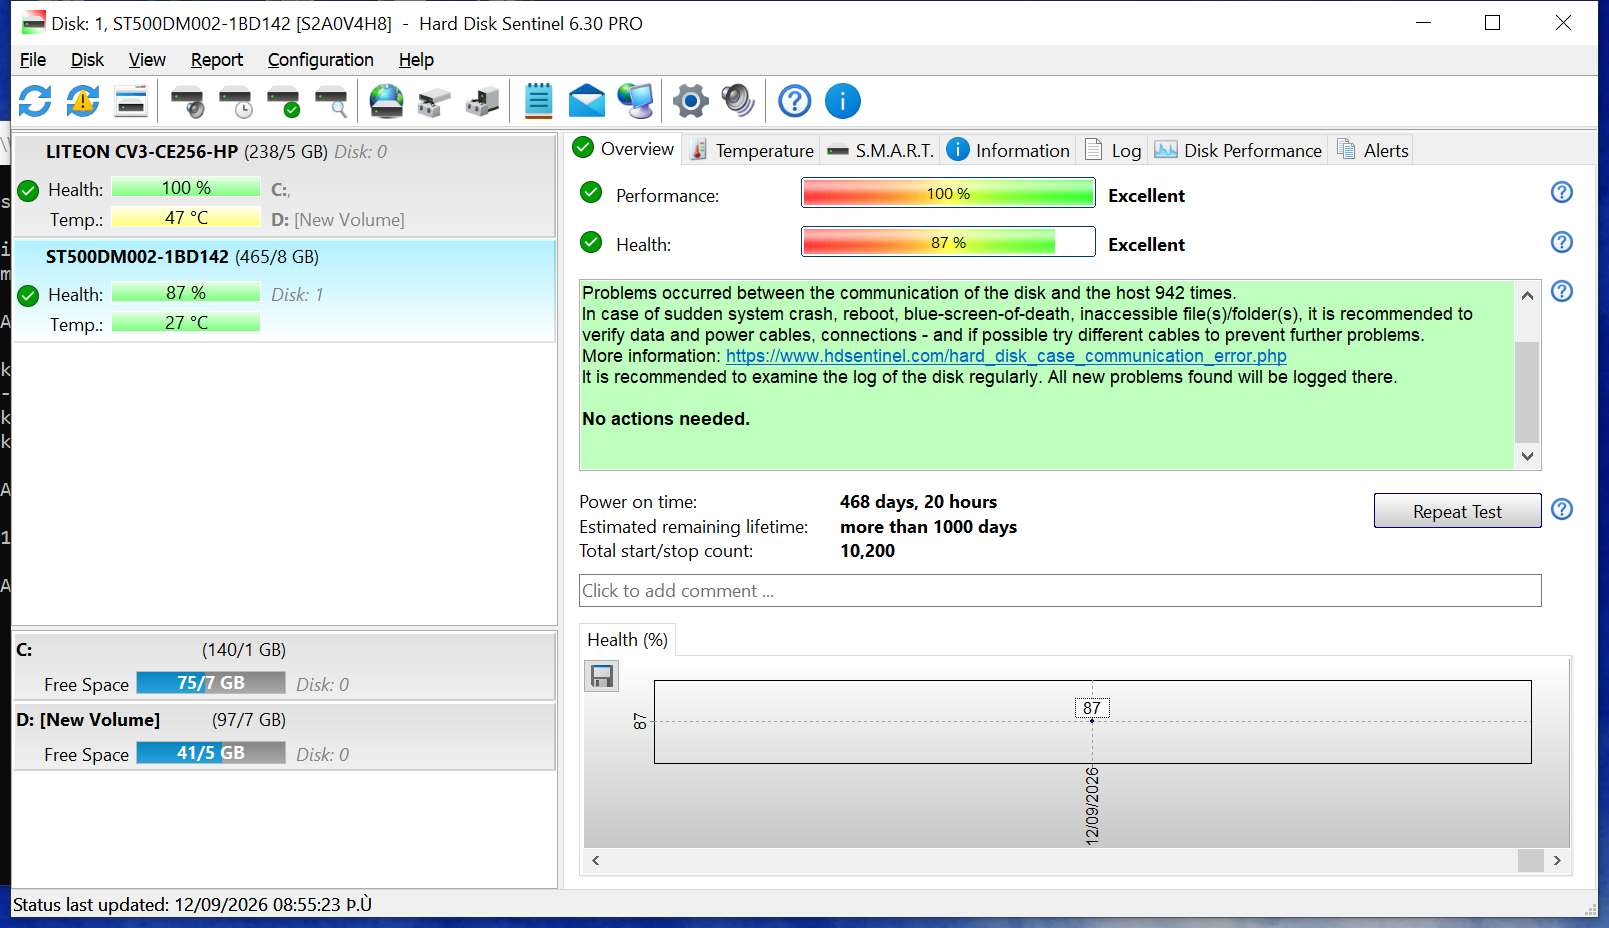Click the help icon beside Performance row

(1561, 192)
